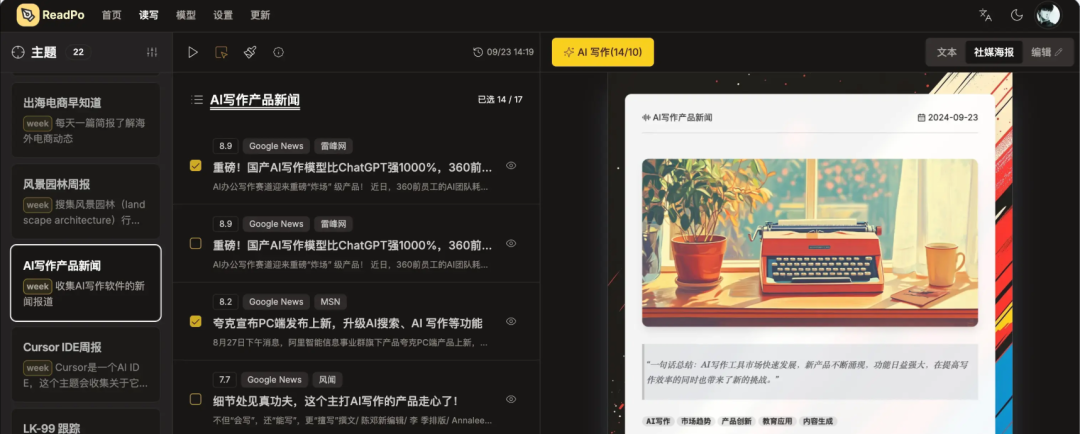Open article 夸克宣布PC端发布上新 title

click(347, 323)
